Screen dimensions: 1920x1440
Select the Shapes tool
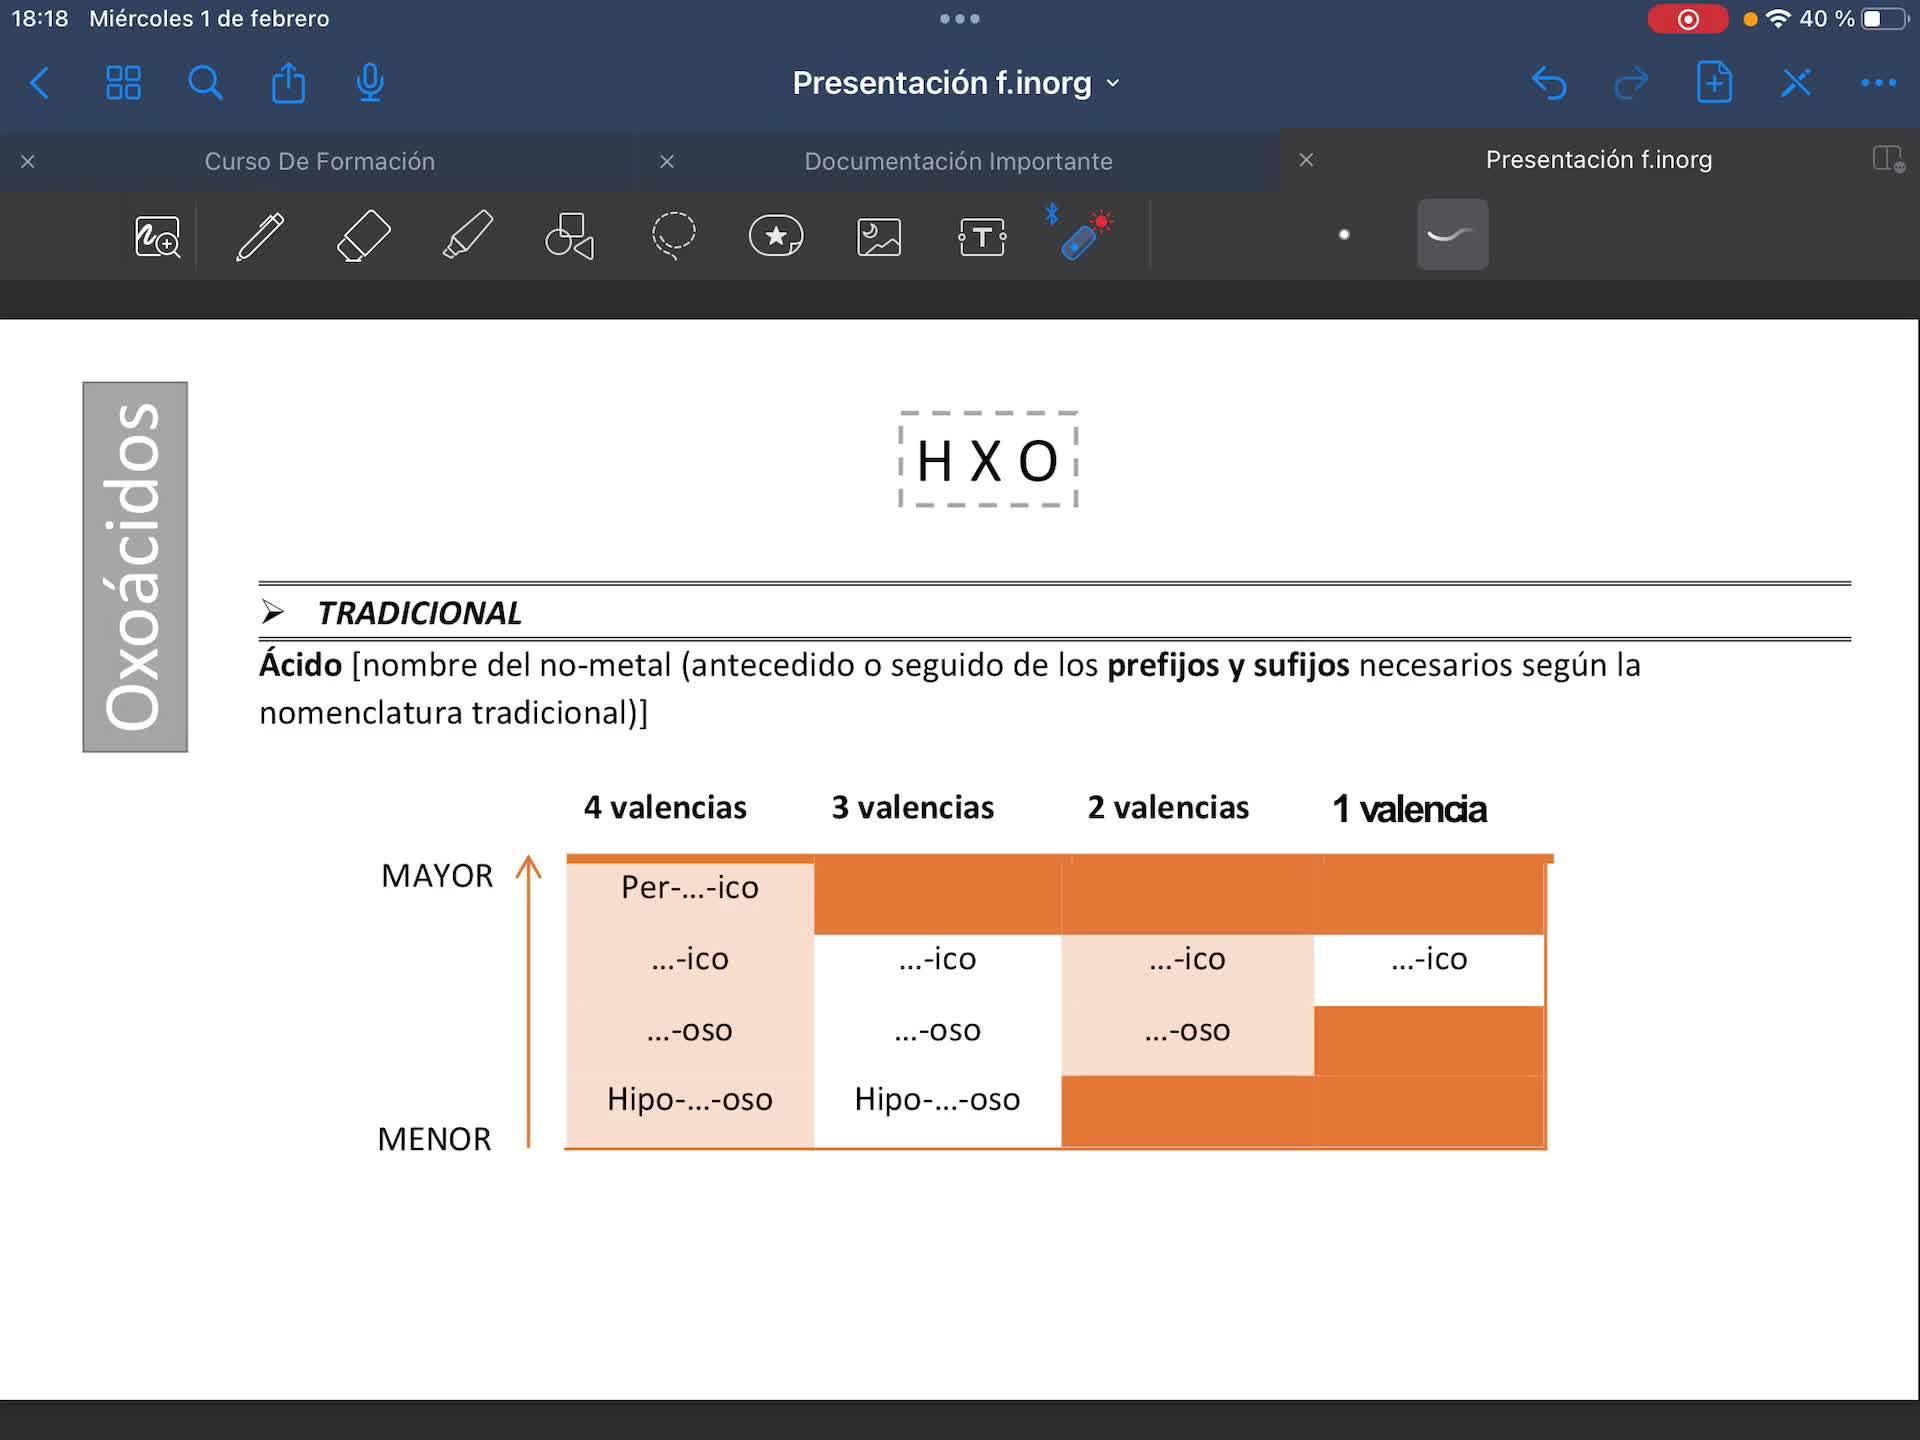[x=570, y=236]
